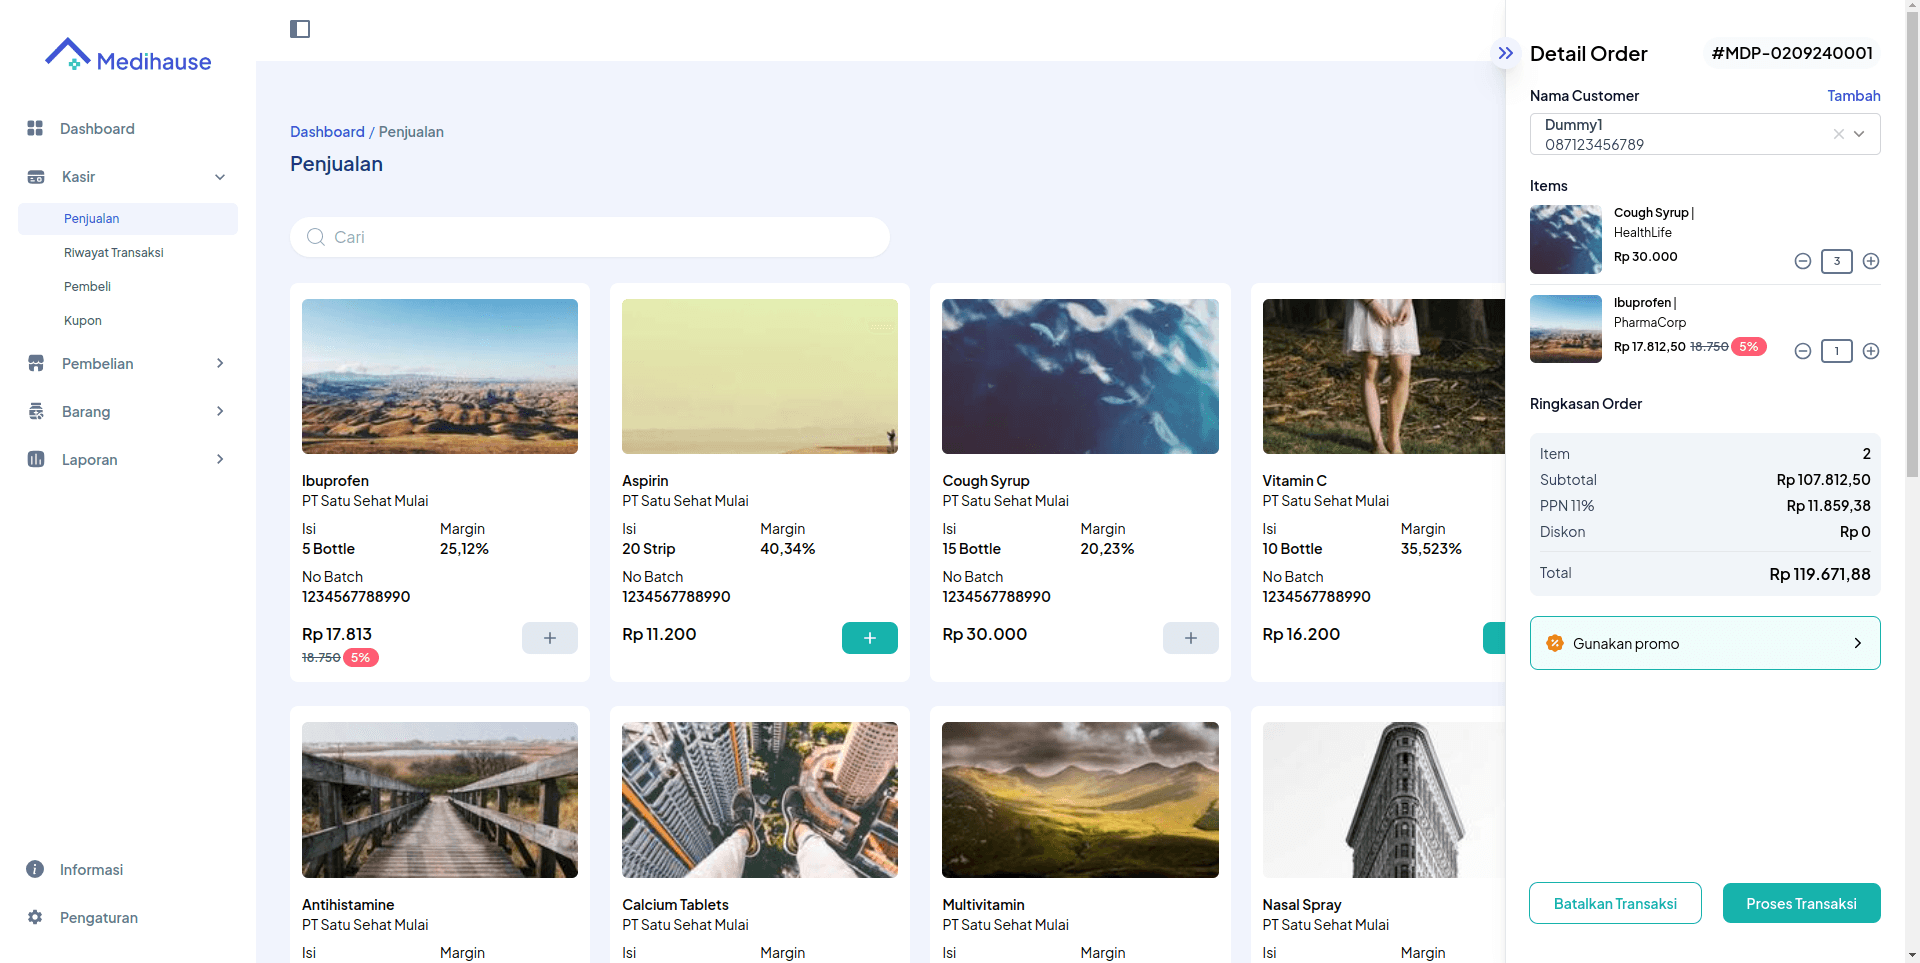Add Cough Syrup to the order
Image resolution: width=1920 pixels, height=963 pixels.
(1191, 638)
